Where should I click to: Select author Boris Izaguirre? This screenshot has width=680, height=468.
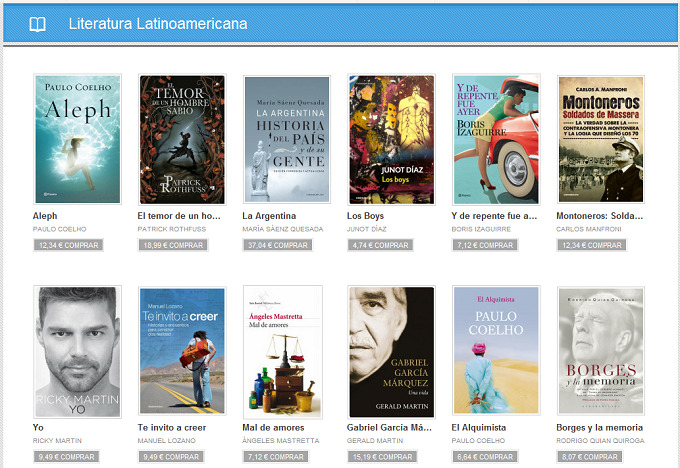pos(481,229)
